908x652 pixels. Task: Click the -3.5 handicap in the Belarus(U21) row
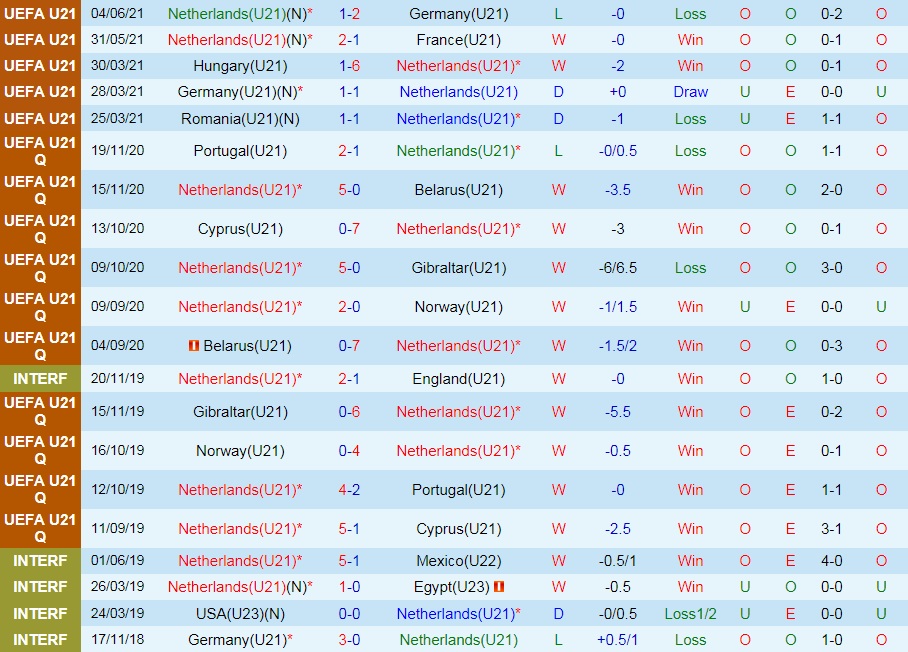tap(618, 189)
